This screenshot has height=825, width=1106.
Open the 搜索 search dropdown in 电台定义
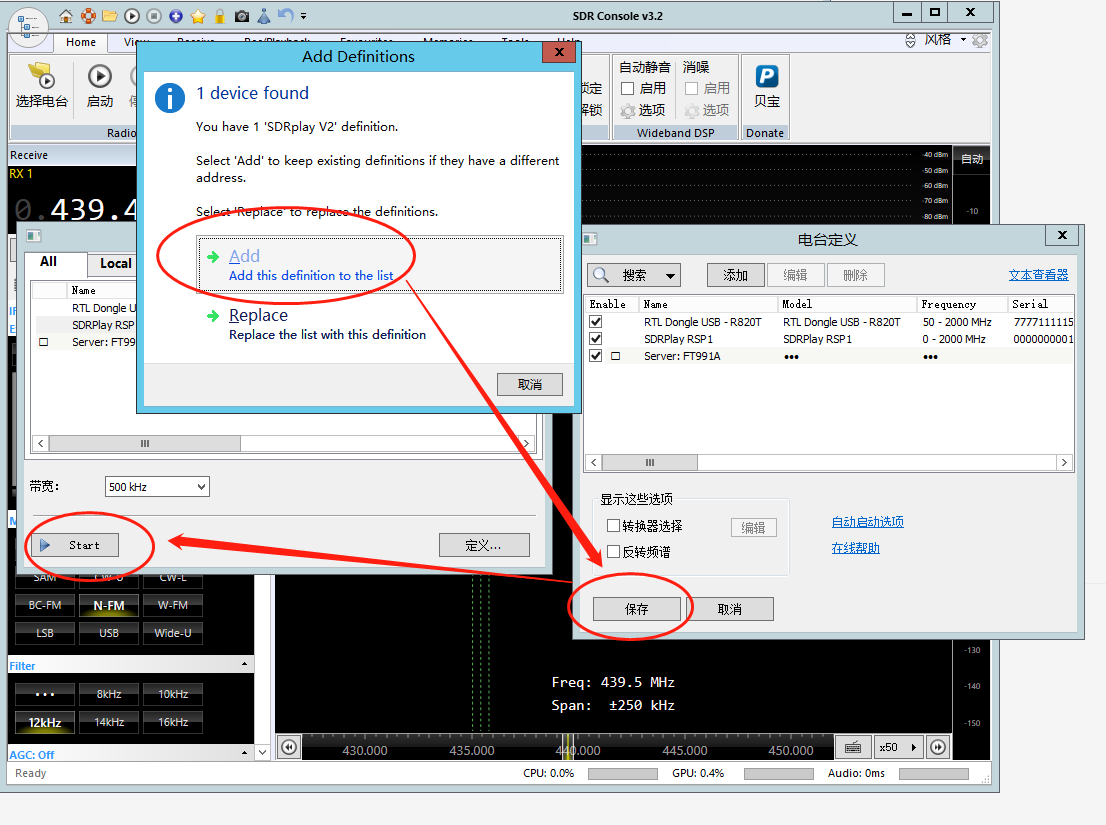pos(634,275)
